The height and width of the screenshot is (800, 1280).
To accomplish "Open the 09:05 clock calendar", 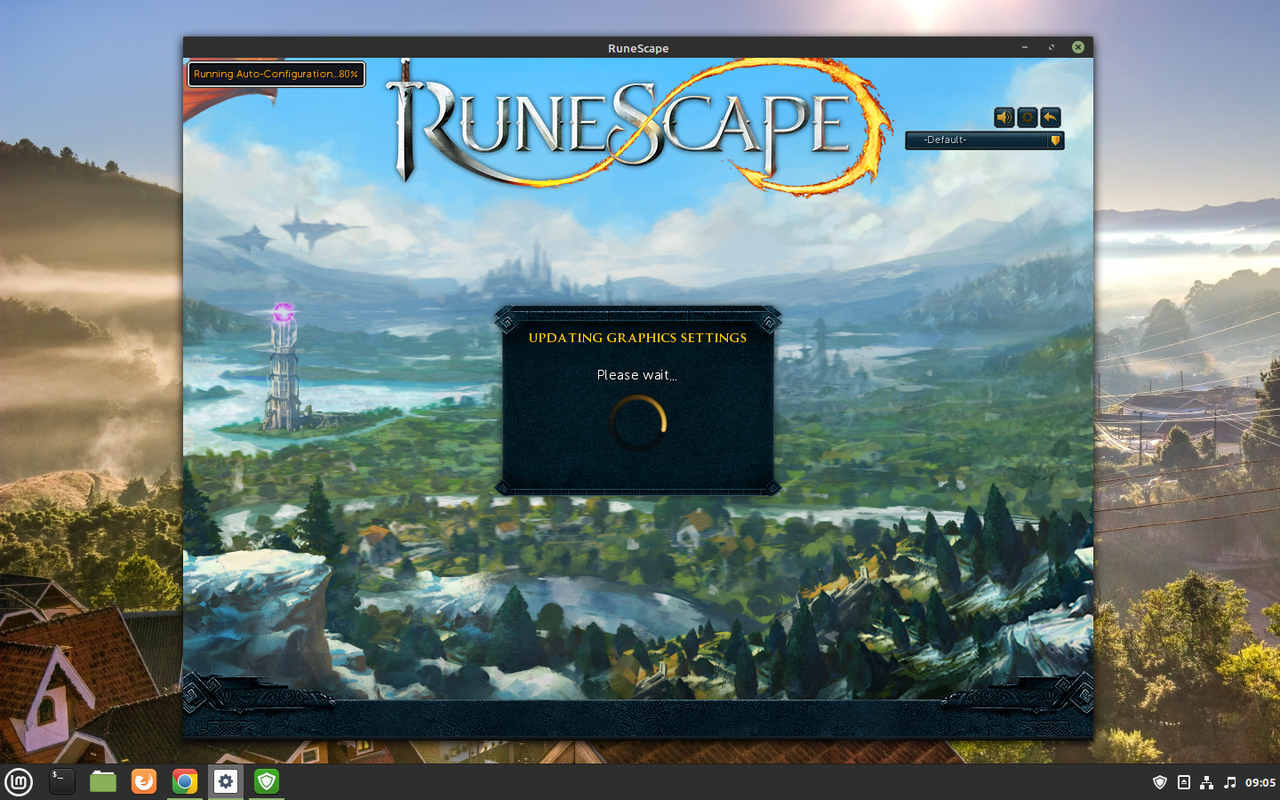I will (x=1260, y=782).
